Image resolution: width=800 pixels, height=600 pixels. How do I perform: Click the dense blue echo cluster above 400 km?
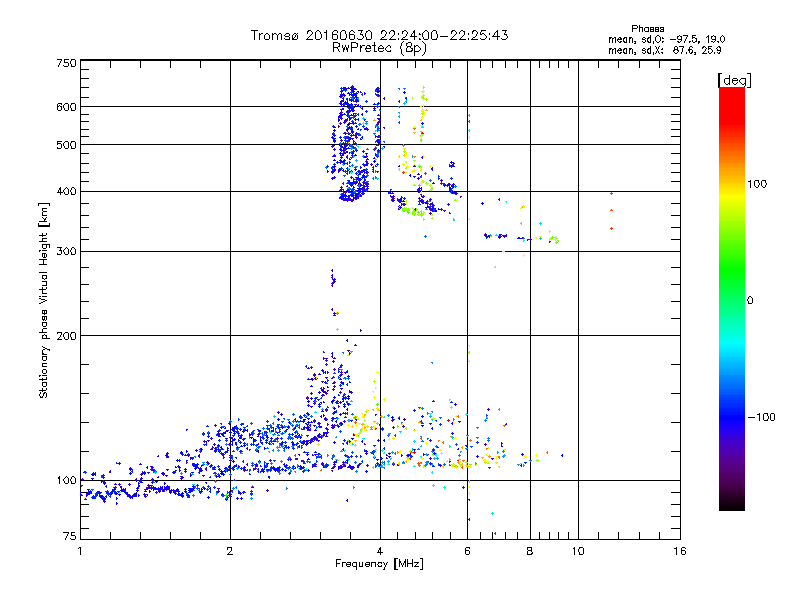point(352,145)
